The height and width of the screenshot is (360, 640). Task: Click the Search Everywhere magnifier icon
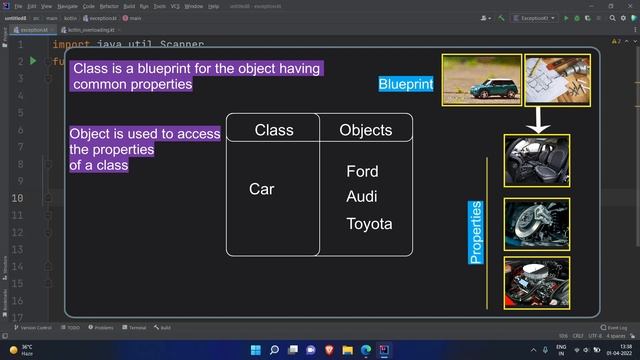[612, 18]
